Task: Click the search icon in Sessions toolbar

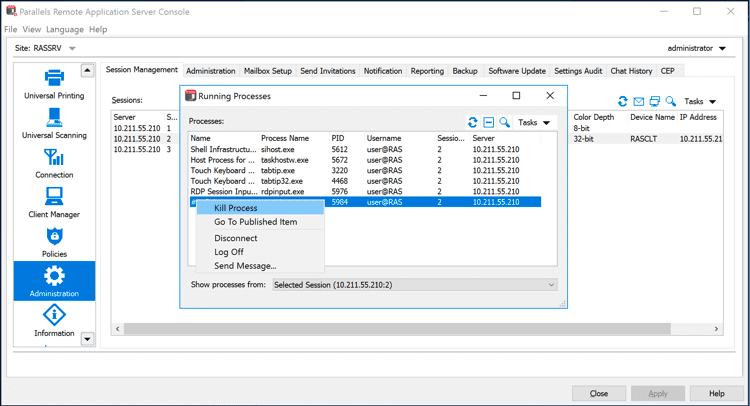Action: (x=671, y=101)
